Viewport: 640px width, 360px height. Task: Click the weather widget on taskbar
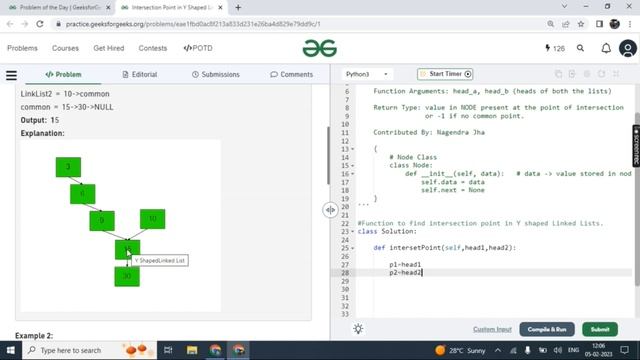click(x=460, y=350)
